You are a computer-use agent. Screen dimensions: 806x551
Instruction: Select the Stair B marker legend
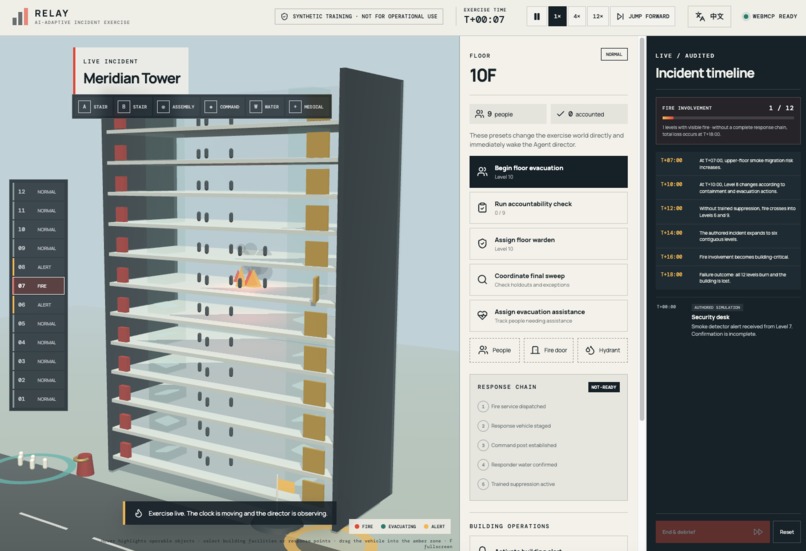tap(133, 107)
